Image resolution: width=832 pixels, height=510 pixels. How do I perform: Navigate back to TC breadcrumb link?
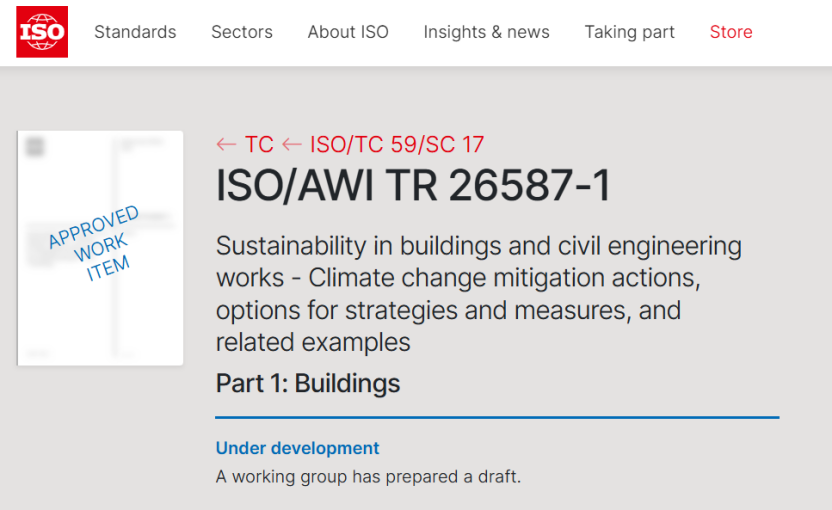259,145
